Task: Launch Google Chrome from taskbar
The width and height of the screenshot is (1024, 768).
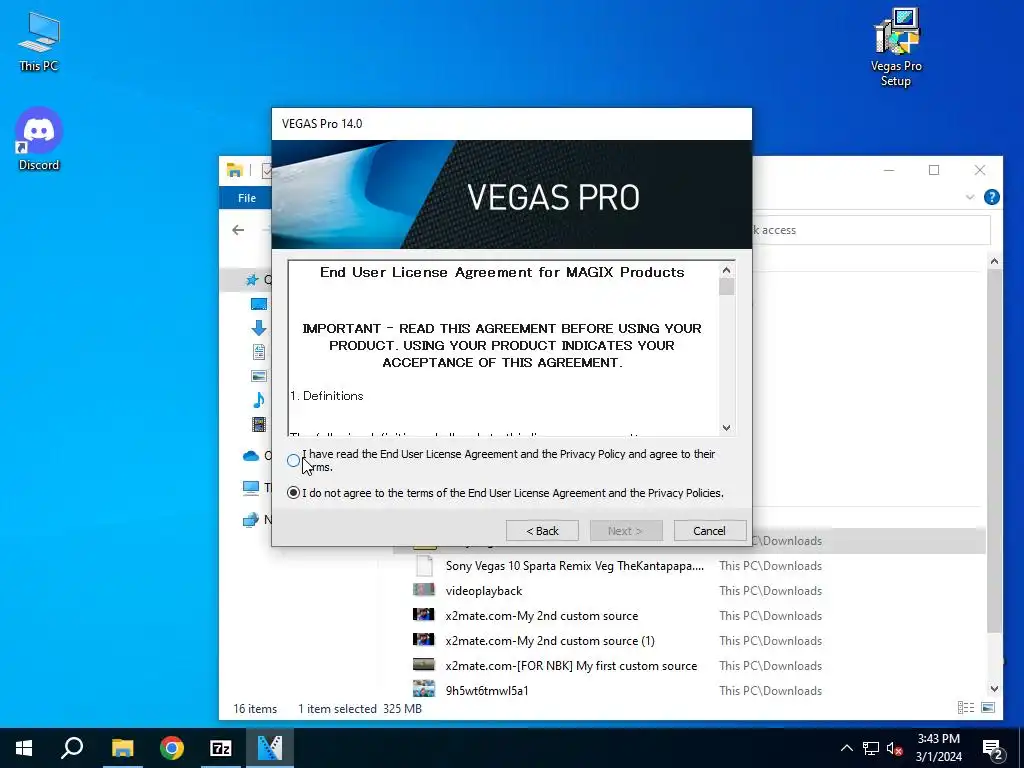Action: point(172,748)
